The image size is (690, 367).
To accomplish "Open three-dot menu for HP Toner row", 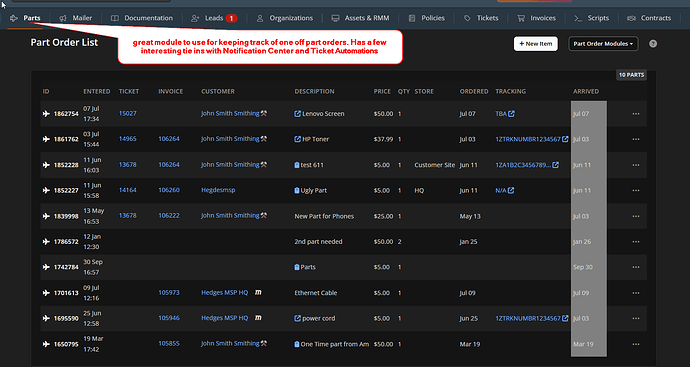I will 636,139.
